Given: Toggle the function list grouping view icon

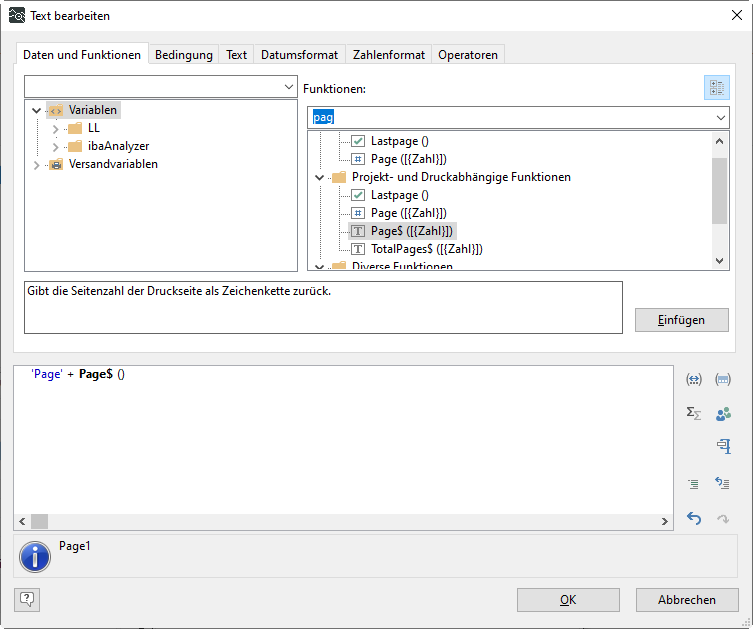Looking at the screenshot, I should pyautogui.click(x=717, y=87).
